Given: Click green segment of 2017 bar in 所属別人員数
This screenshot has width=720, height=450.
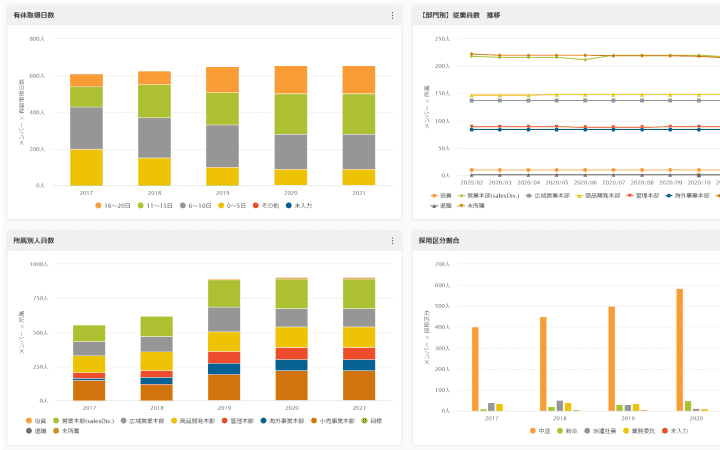Looking at the screenshot, I should [x=89, y=333].
